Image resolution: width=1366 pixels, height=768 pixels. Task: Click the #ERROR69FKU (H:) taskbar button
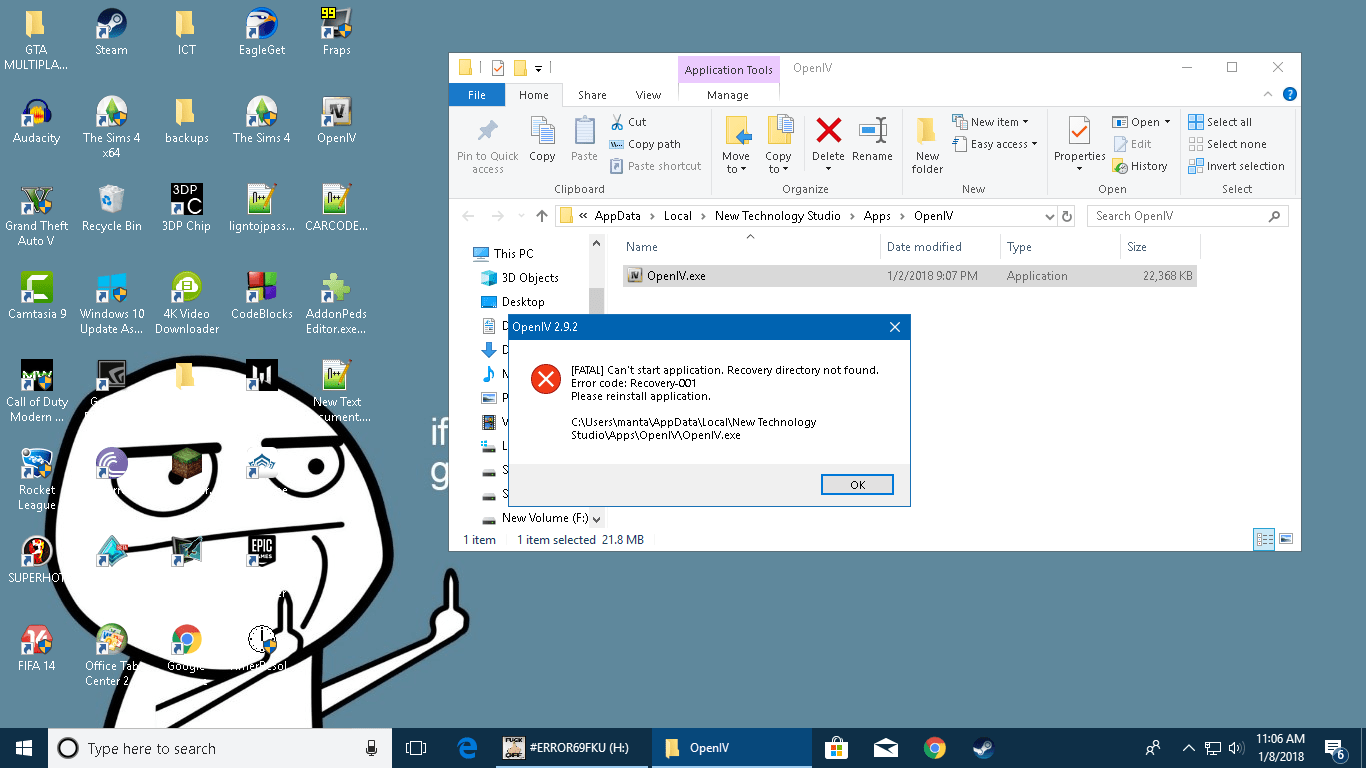point(570,748)
